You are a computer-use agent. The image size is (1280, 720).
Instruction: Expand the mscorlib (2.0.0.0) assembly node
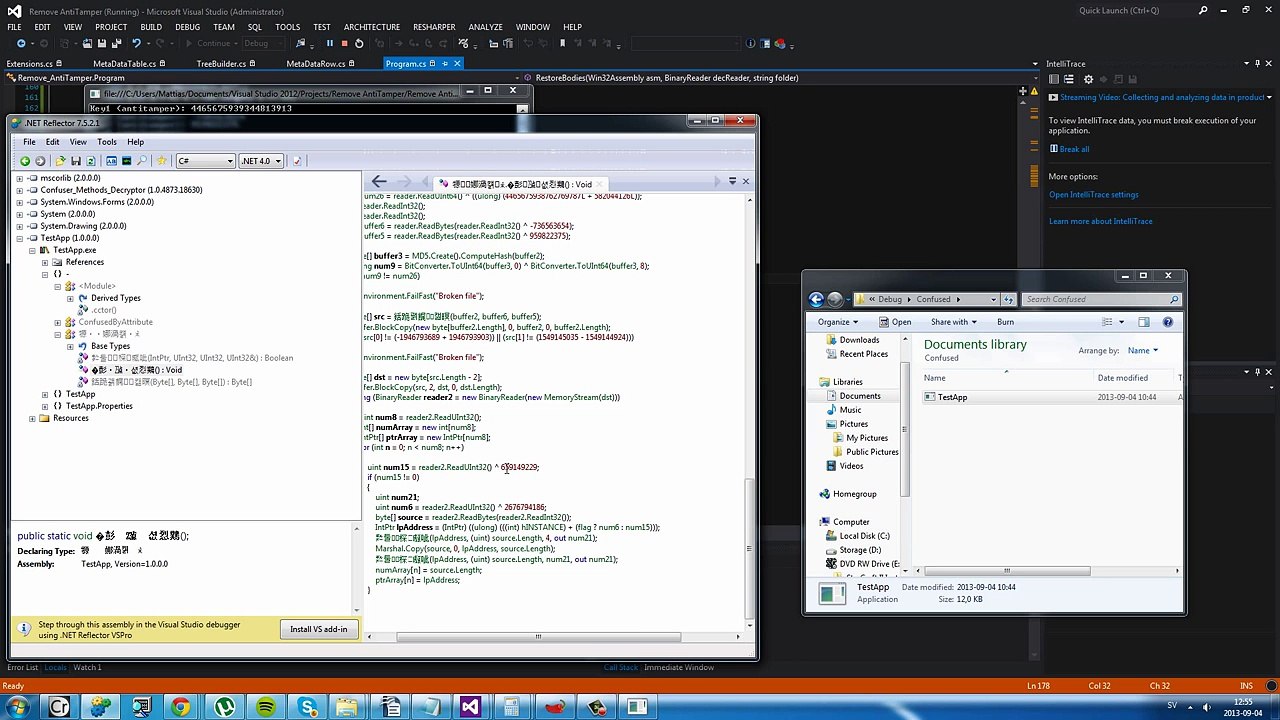click(x=19, y=178)
